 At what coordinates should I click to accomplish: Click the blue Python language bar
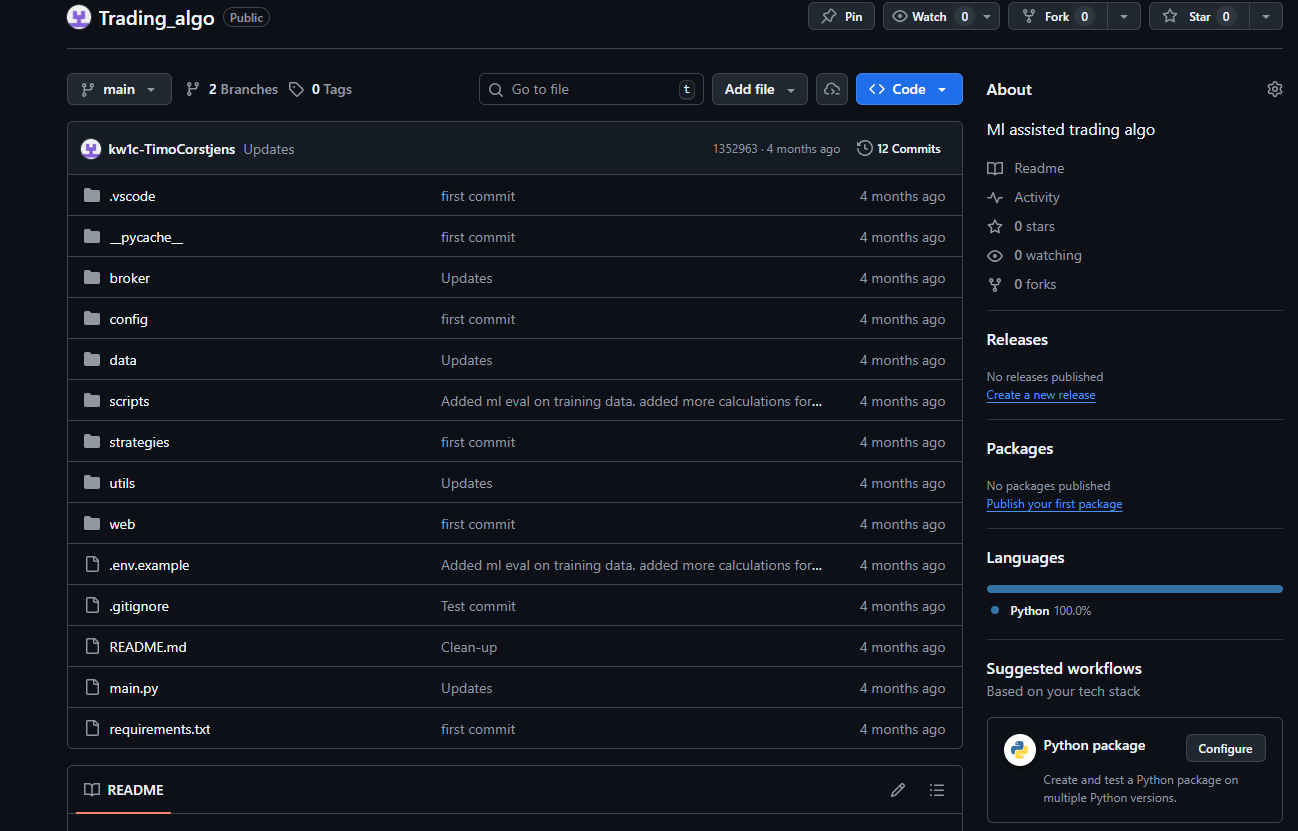pyautogui.click(x=1134, y=589)
